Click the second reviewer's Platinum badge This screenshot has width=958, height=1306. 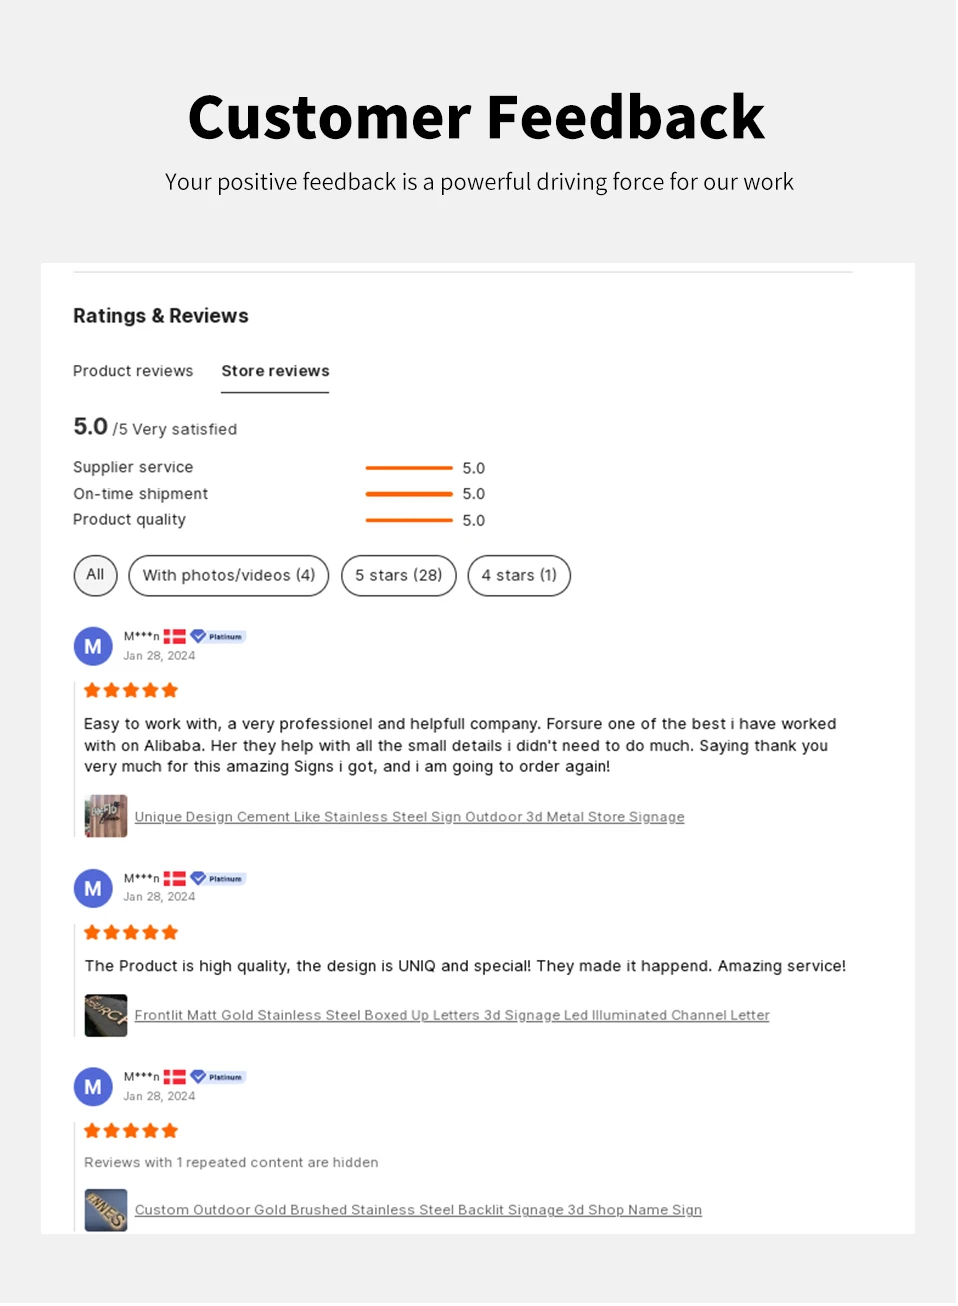click(x=218, y=878)
